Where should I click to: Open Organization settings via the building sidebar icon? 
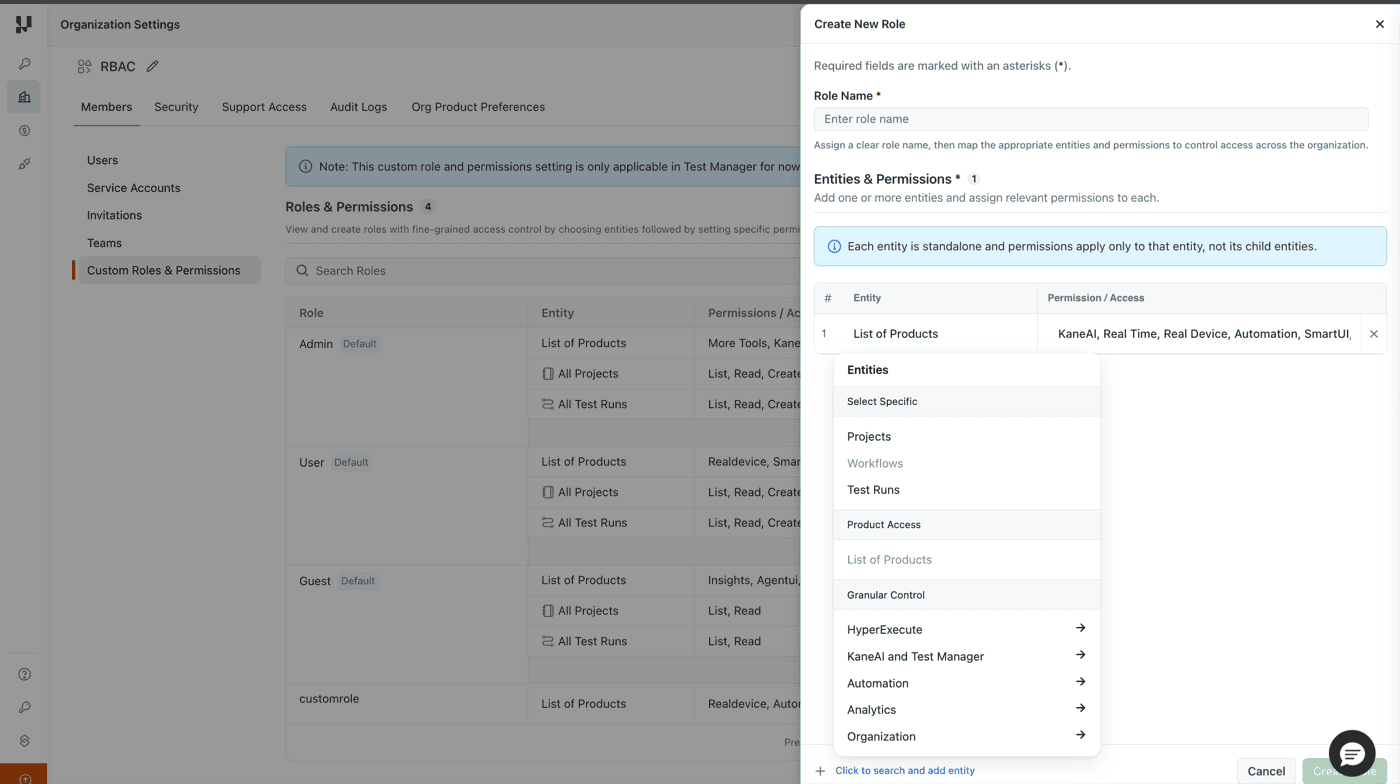23,97
